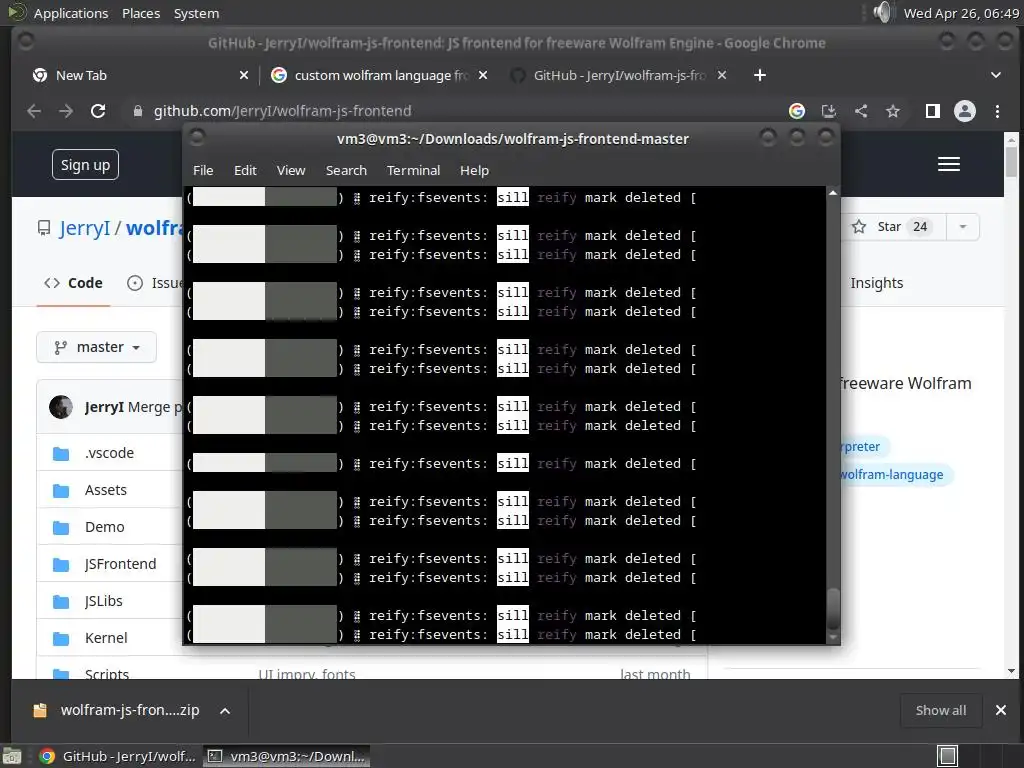Close the New Tab tab

244,75
